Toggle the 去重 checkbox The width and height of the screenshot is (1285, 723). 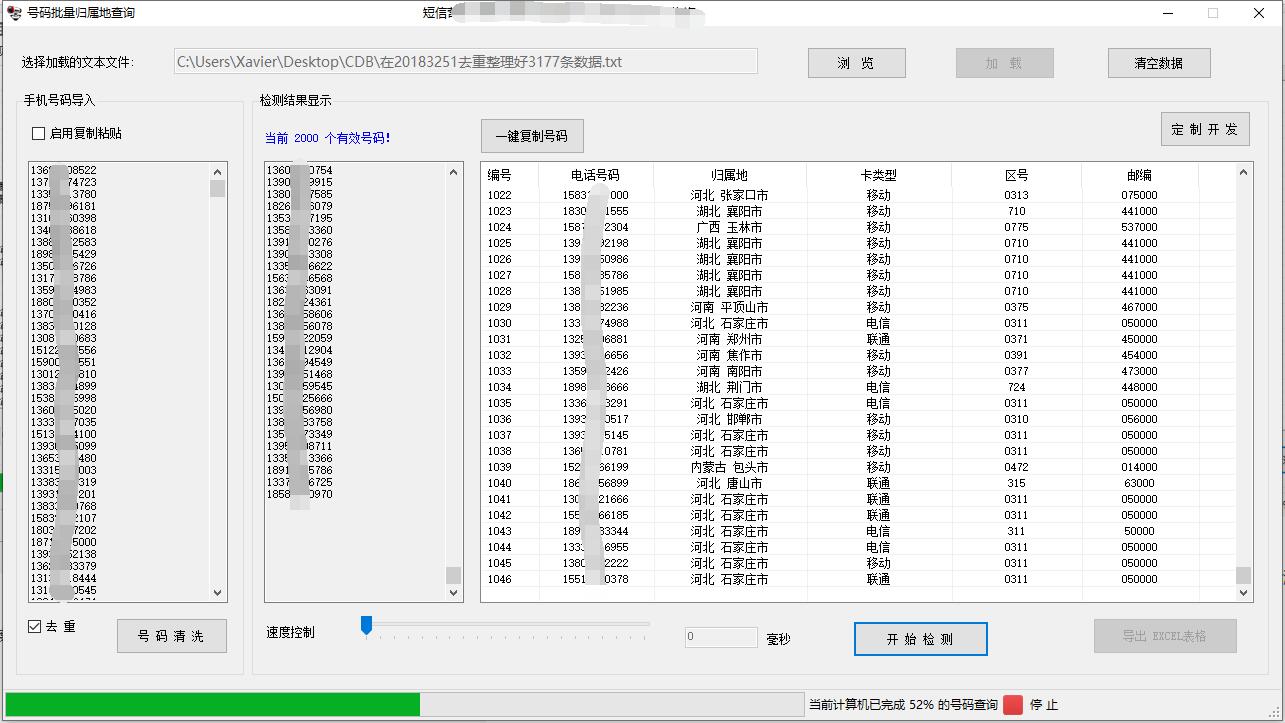pyautogui.click(x=35, y=626)
